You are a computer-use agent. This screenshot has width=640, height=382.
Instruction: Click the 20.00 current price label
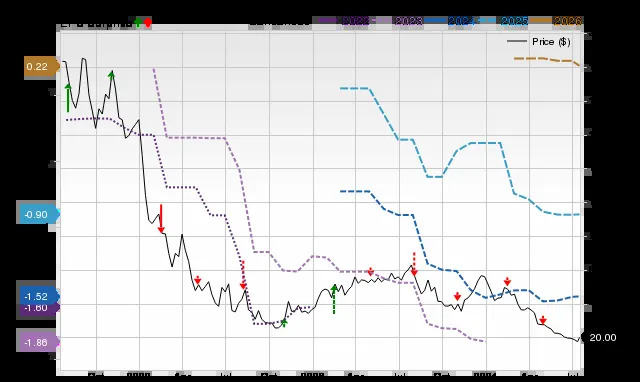point(600,338)
